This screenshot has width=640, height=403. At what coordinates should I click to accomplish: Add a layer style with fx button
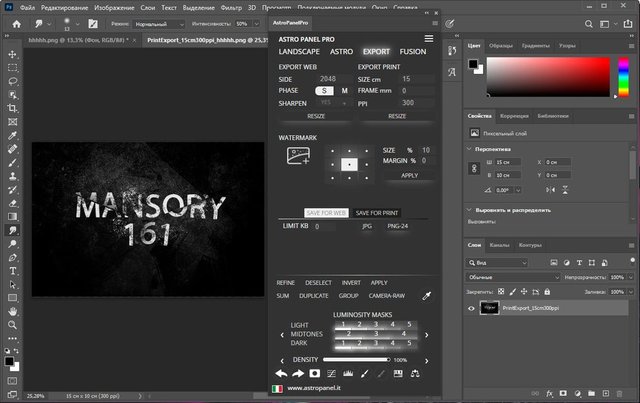[549, 393]
